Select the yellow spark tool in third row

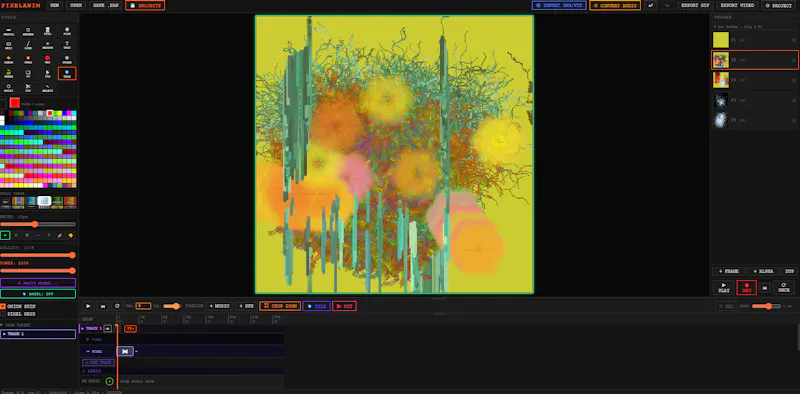[9, 59]
